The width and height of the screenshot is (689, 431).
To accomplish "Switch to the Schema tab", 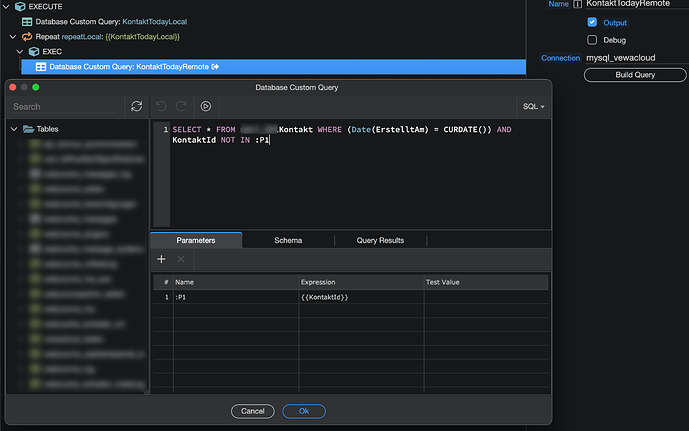I will point(288,240).
